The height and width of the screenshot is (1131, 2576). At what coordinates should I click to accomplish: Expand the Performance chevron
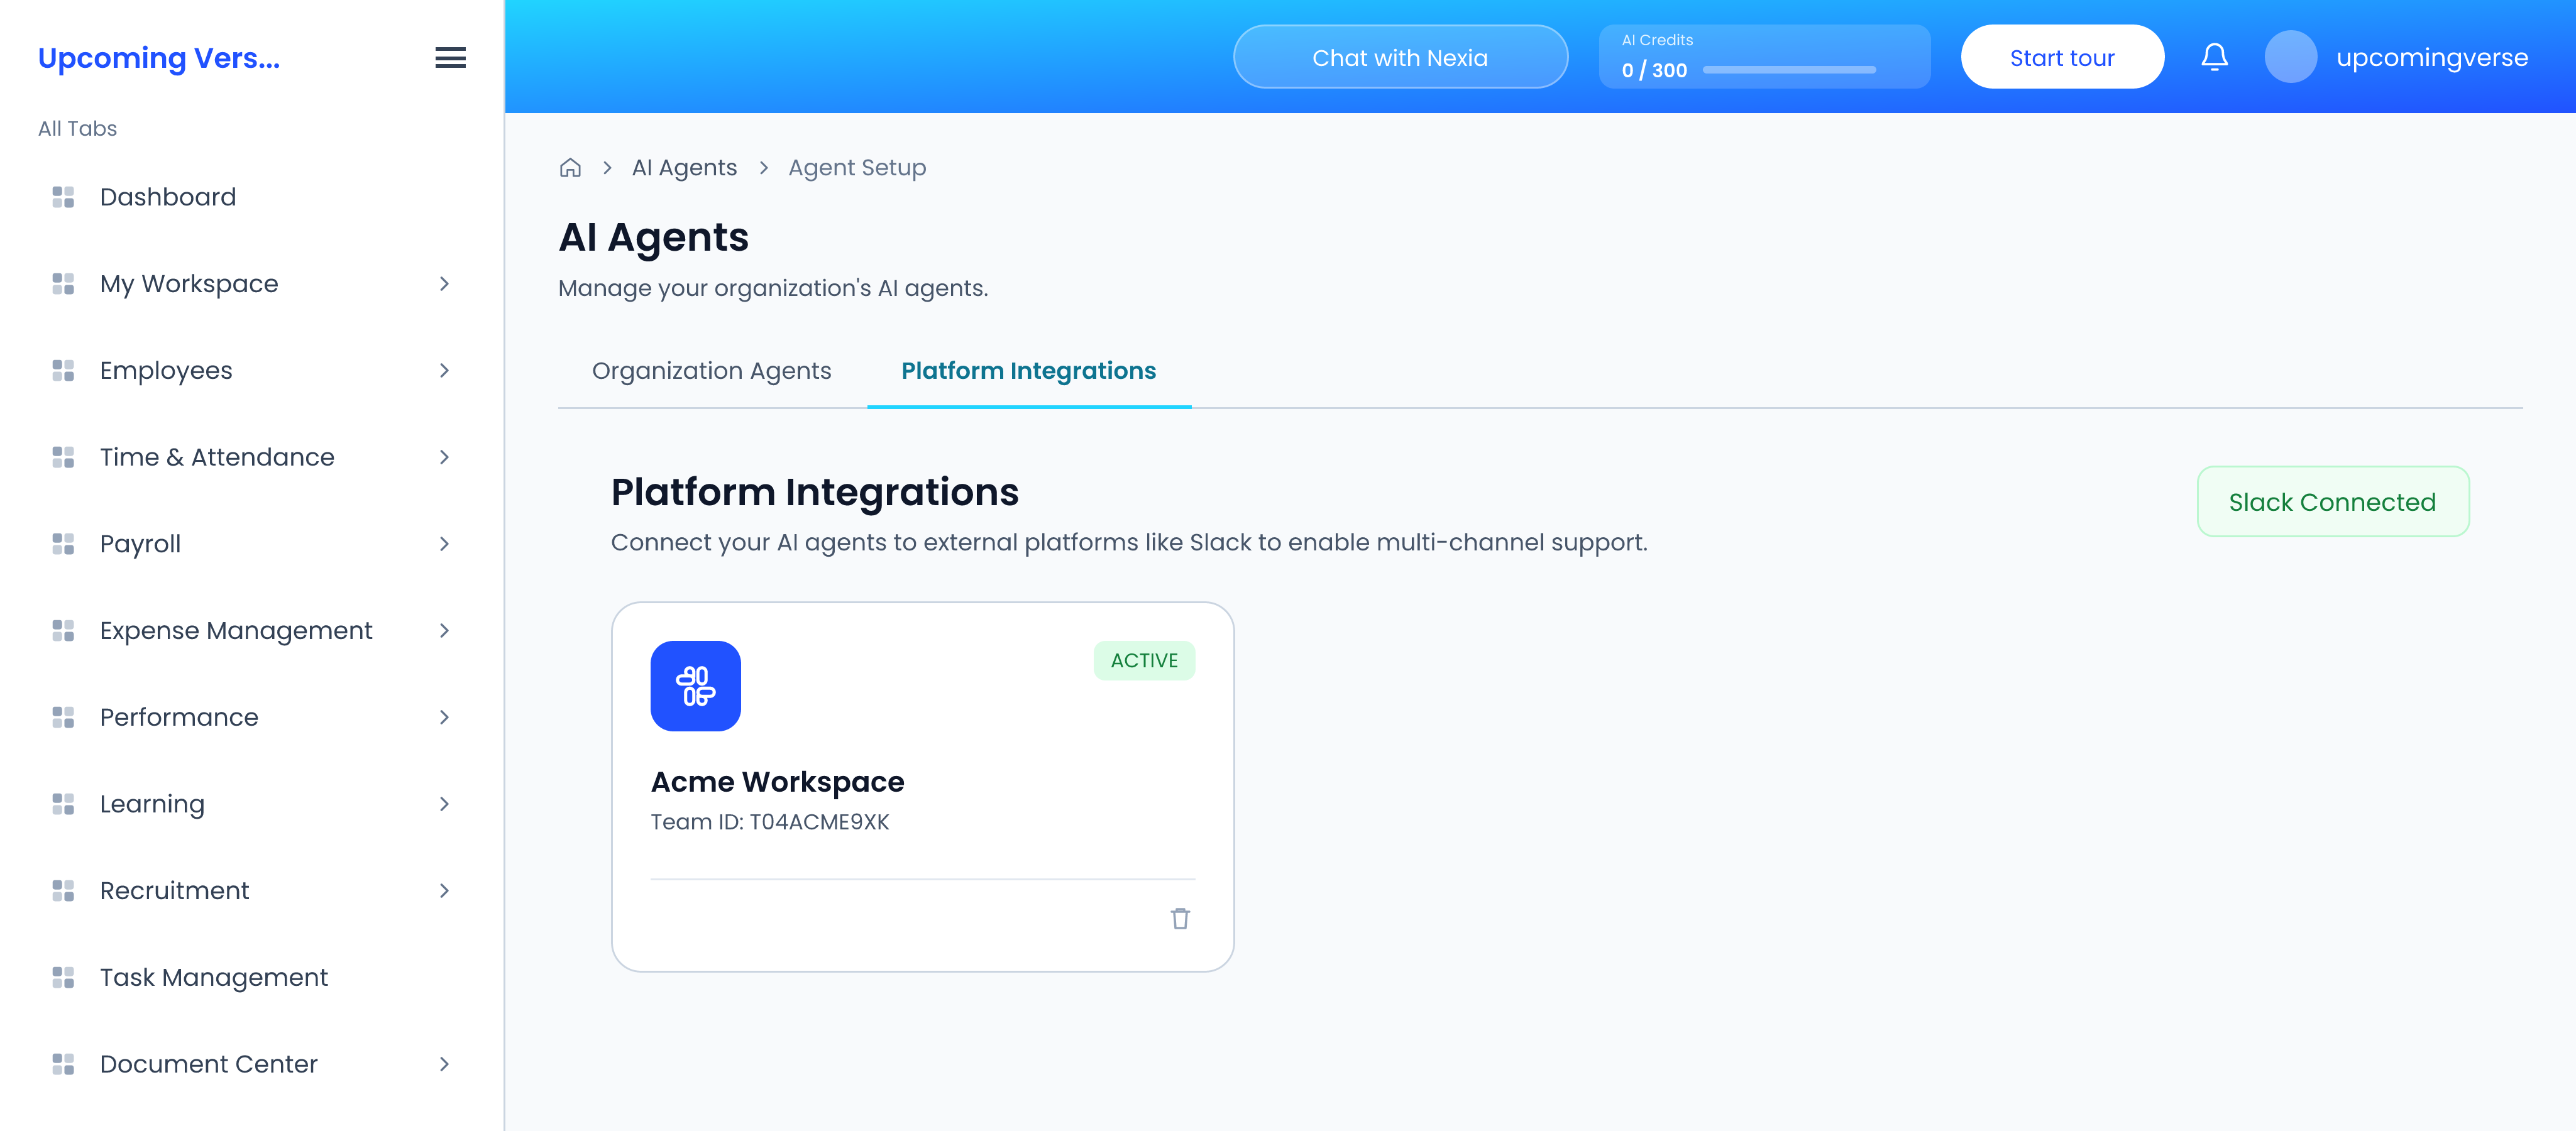[444, 717]
